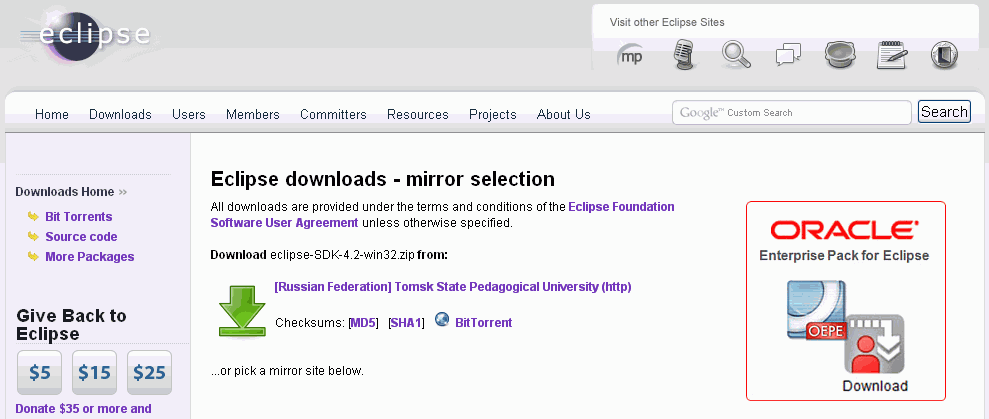The width and height of the screenshot is (989, 419).
Task: Click the green download arrow icon
Action: 242,311
